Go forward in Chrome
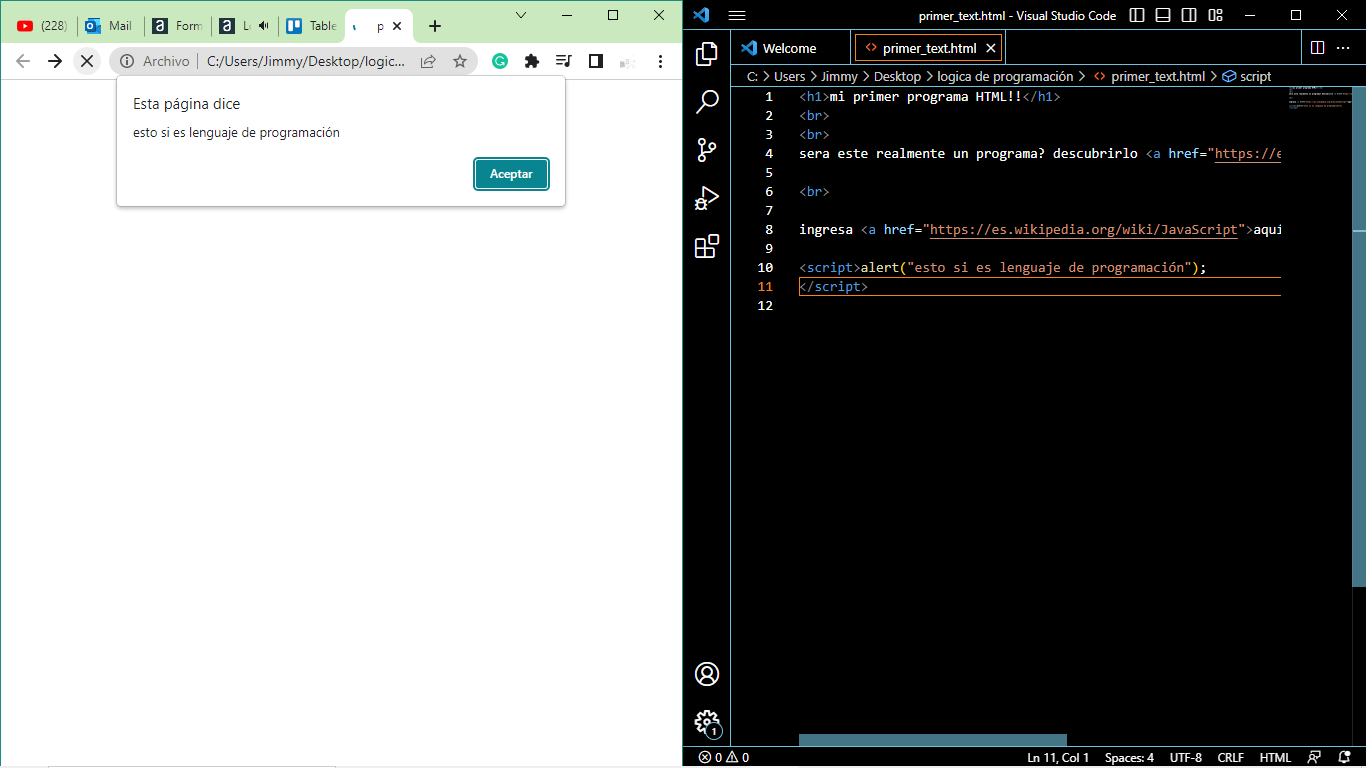Image resolution: width=1366 pixels, height=768 pixels. coord(55,61)
